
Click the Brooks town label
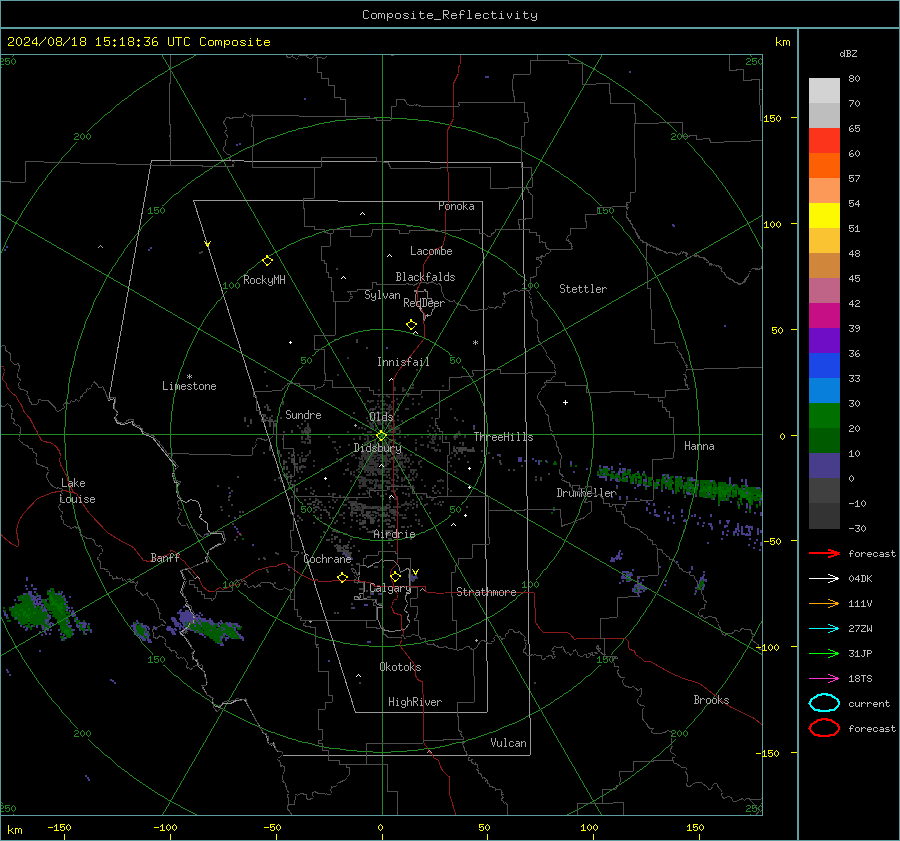(x=711, y=700)
